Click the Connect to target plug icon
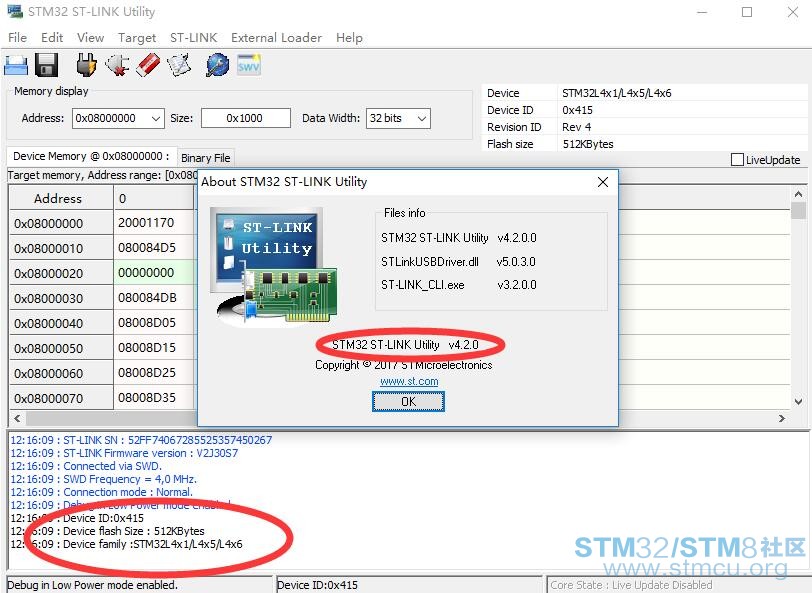Screen dimensions: 812x593 (86, 65)
